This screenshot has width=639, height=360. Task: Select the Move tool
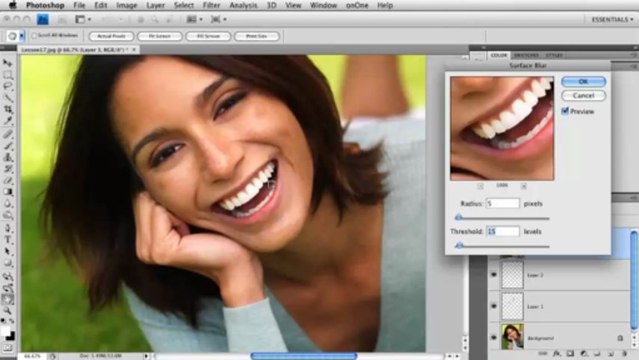pos(8,63)
